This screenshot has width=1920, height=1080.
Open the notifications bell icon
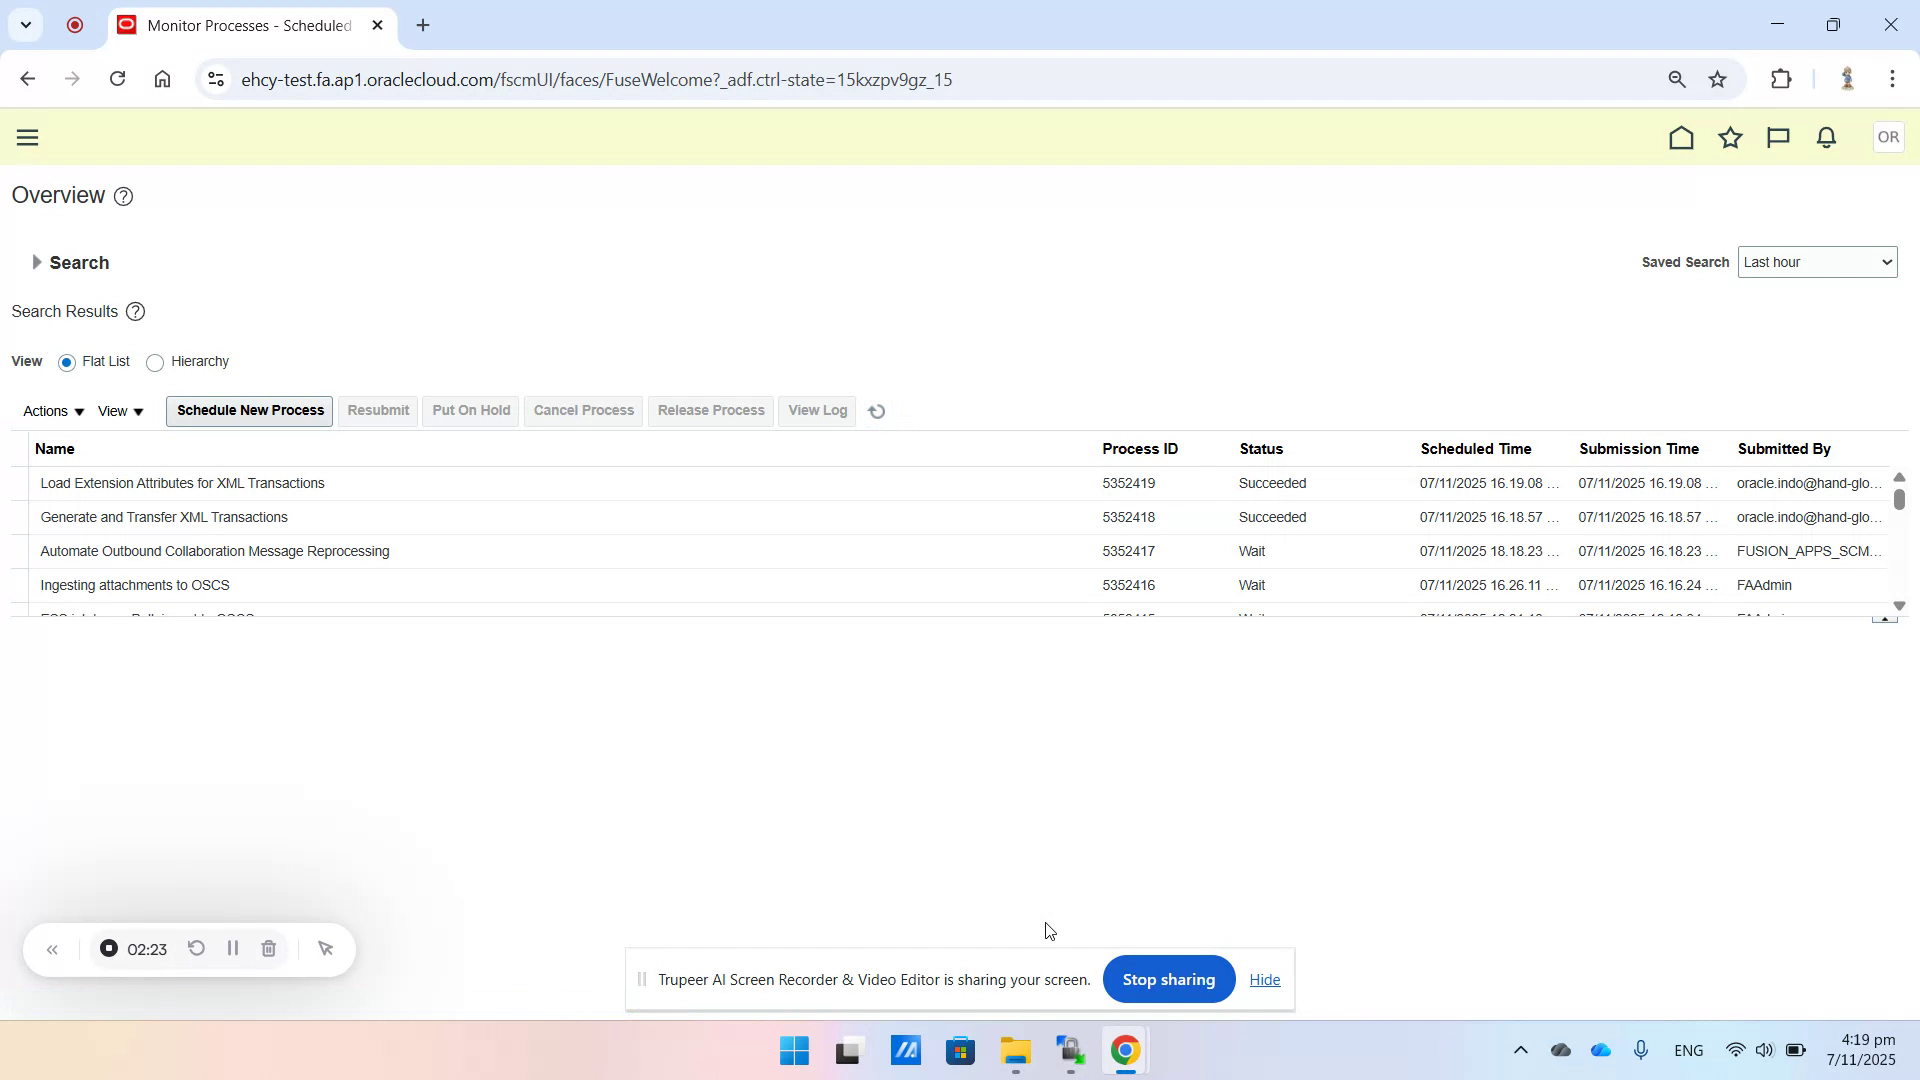point(1825,137)
